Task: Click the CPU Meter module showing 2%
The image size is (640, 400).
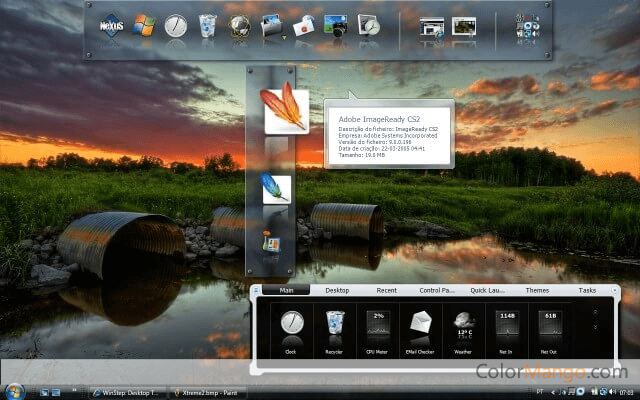Action: click(378, 331)
